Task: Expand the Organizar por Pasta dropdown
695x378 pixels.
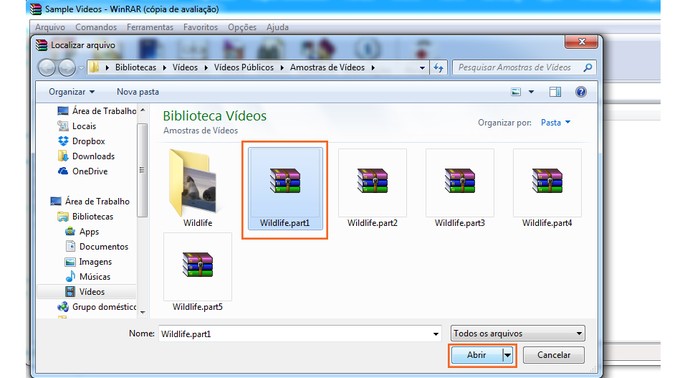Action: [x=555, y=123]
